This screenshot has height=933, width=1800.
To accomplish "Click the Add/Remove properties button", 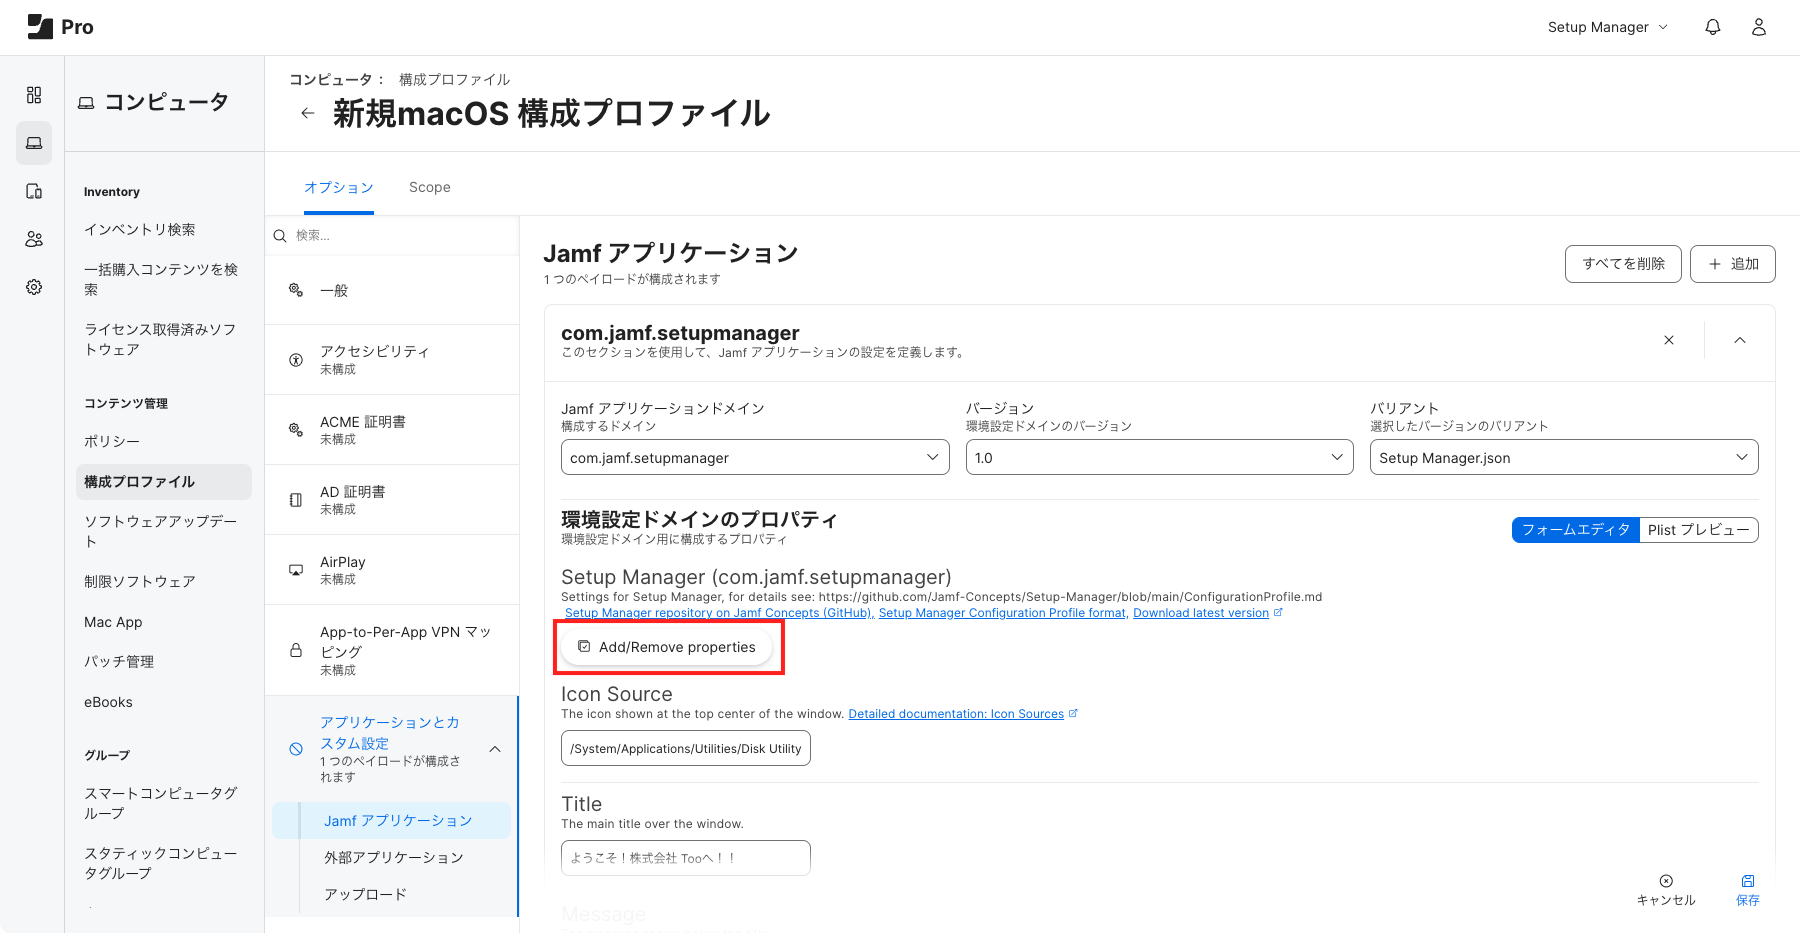I will click(x=667, y=647).
